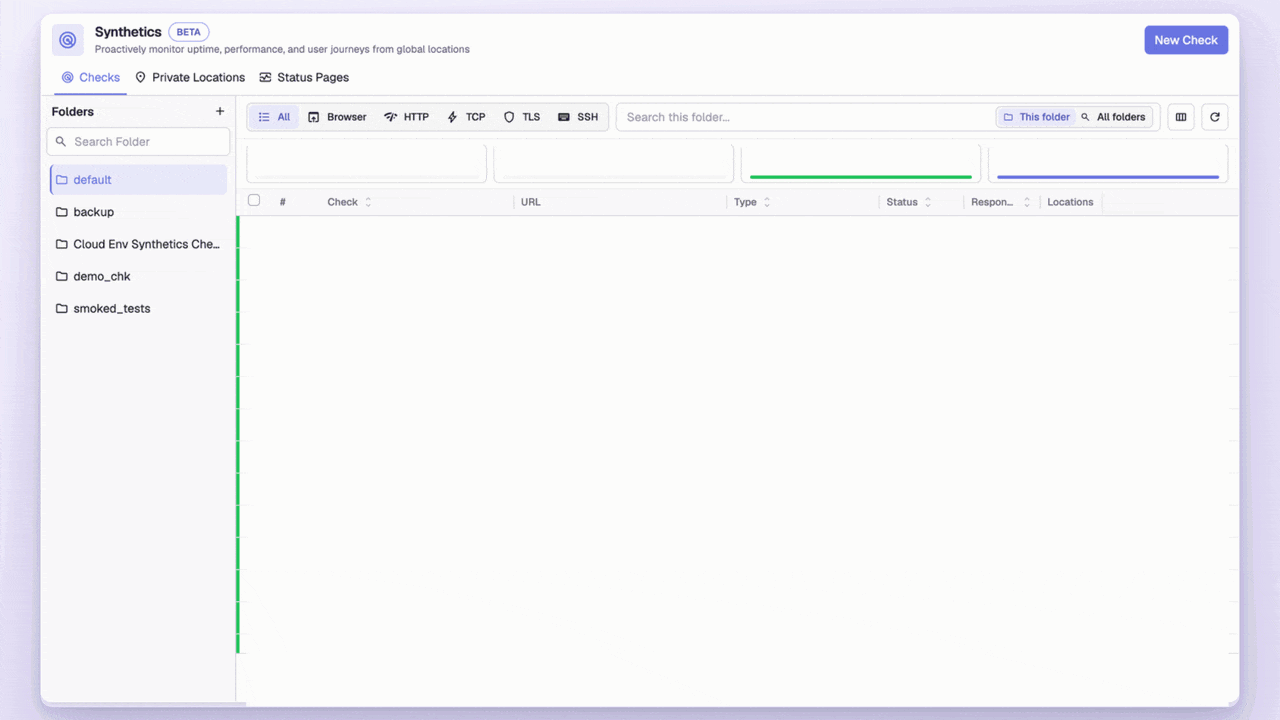The width and height of the screenshot is (1280, 720).
Task: Click the Folders heading
Action: tap(73, 112)
